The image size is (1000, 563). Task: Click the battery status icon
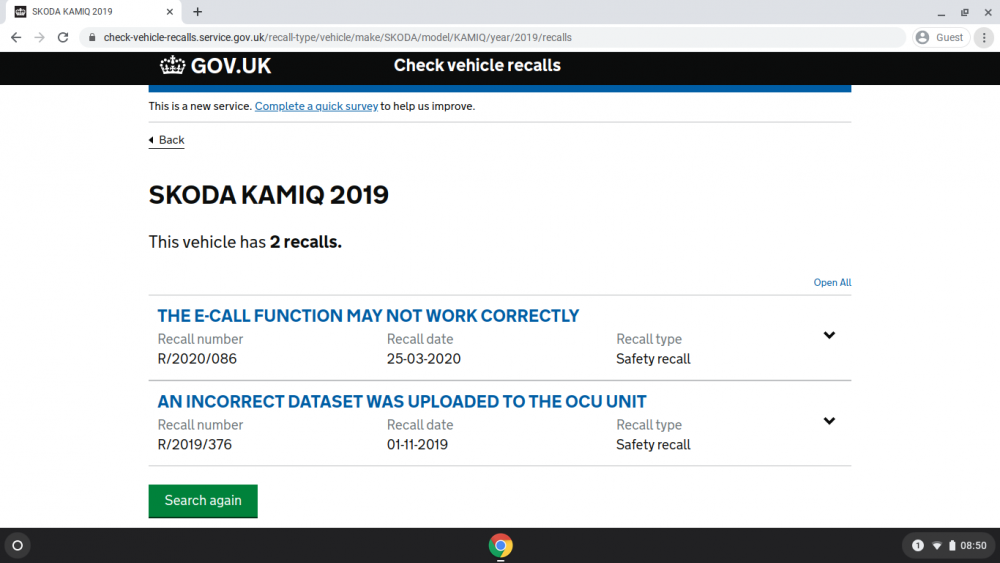[x=952, y=546]
